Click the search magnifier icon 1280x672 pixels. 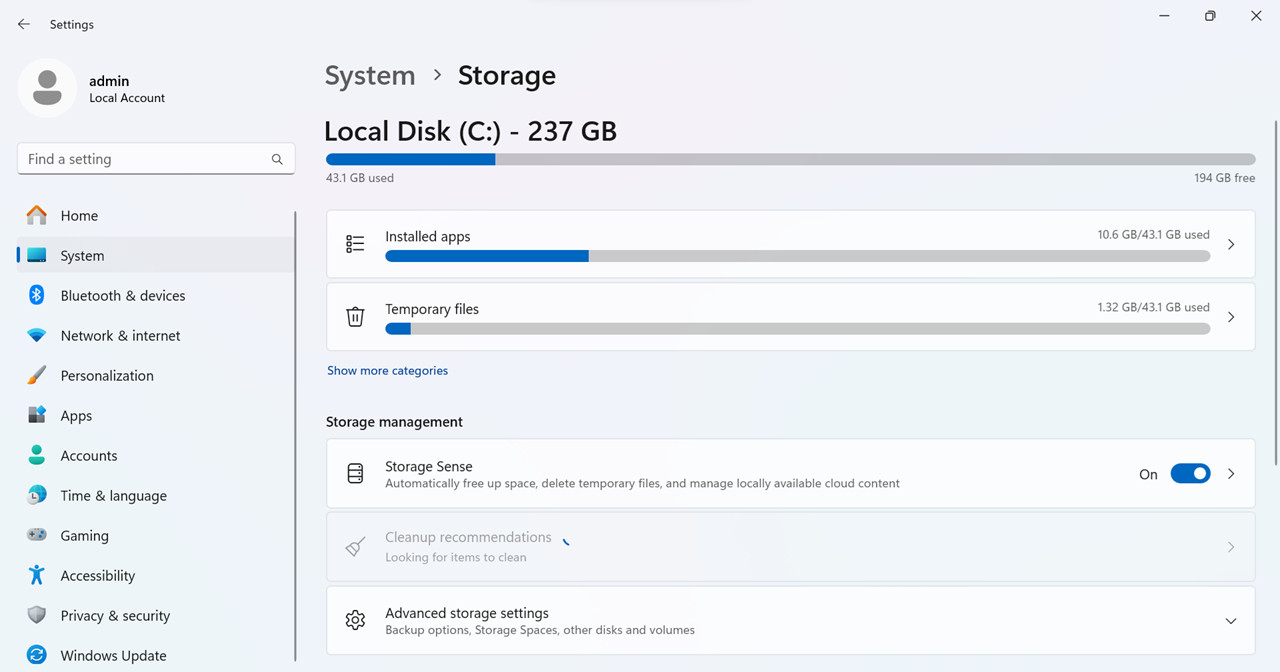(x=277, y=159)
